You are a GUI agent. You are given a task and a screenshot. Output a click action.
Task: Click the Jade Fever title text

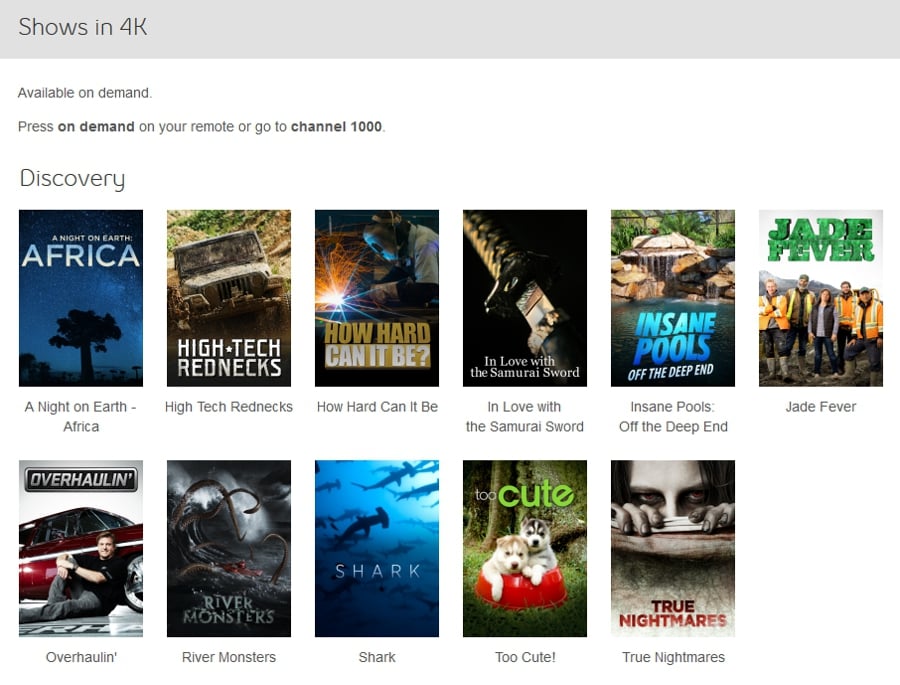point(820,407)
